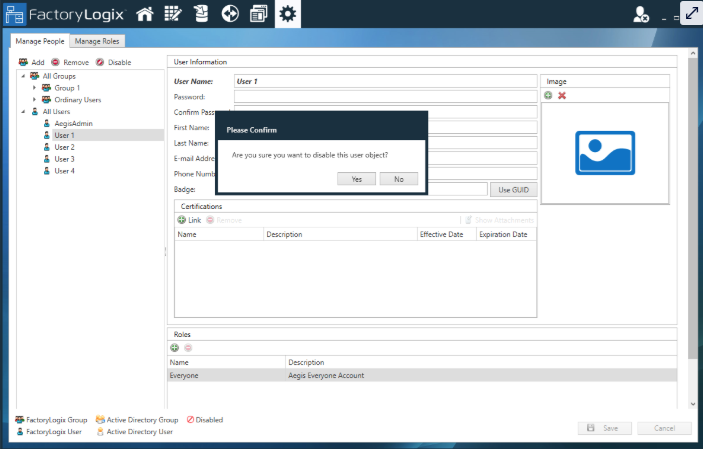Switch to the Manage Roles tab
Screen dimensions: 703x449
click(x=96, y=41)
